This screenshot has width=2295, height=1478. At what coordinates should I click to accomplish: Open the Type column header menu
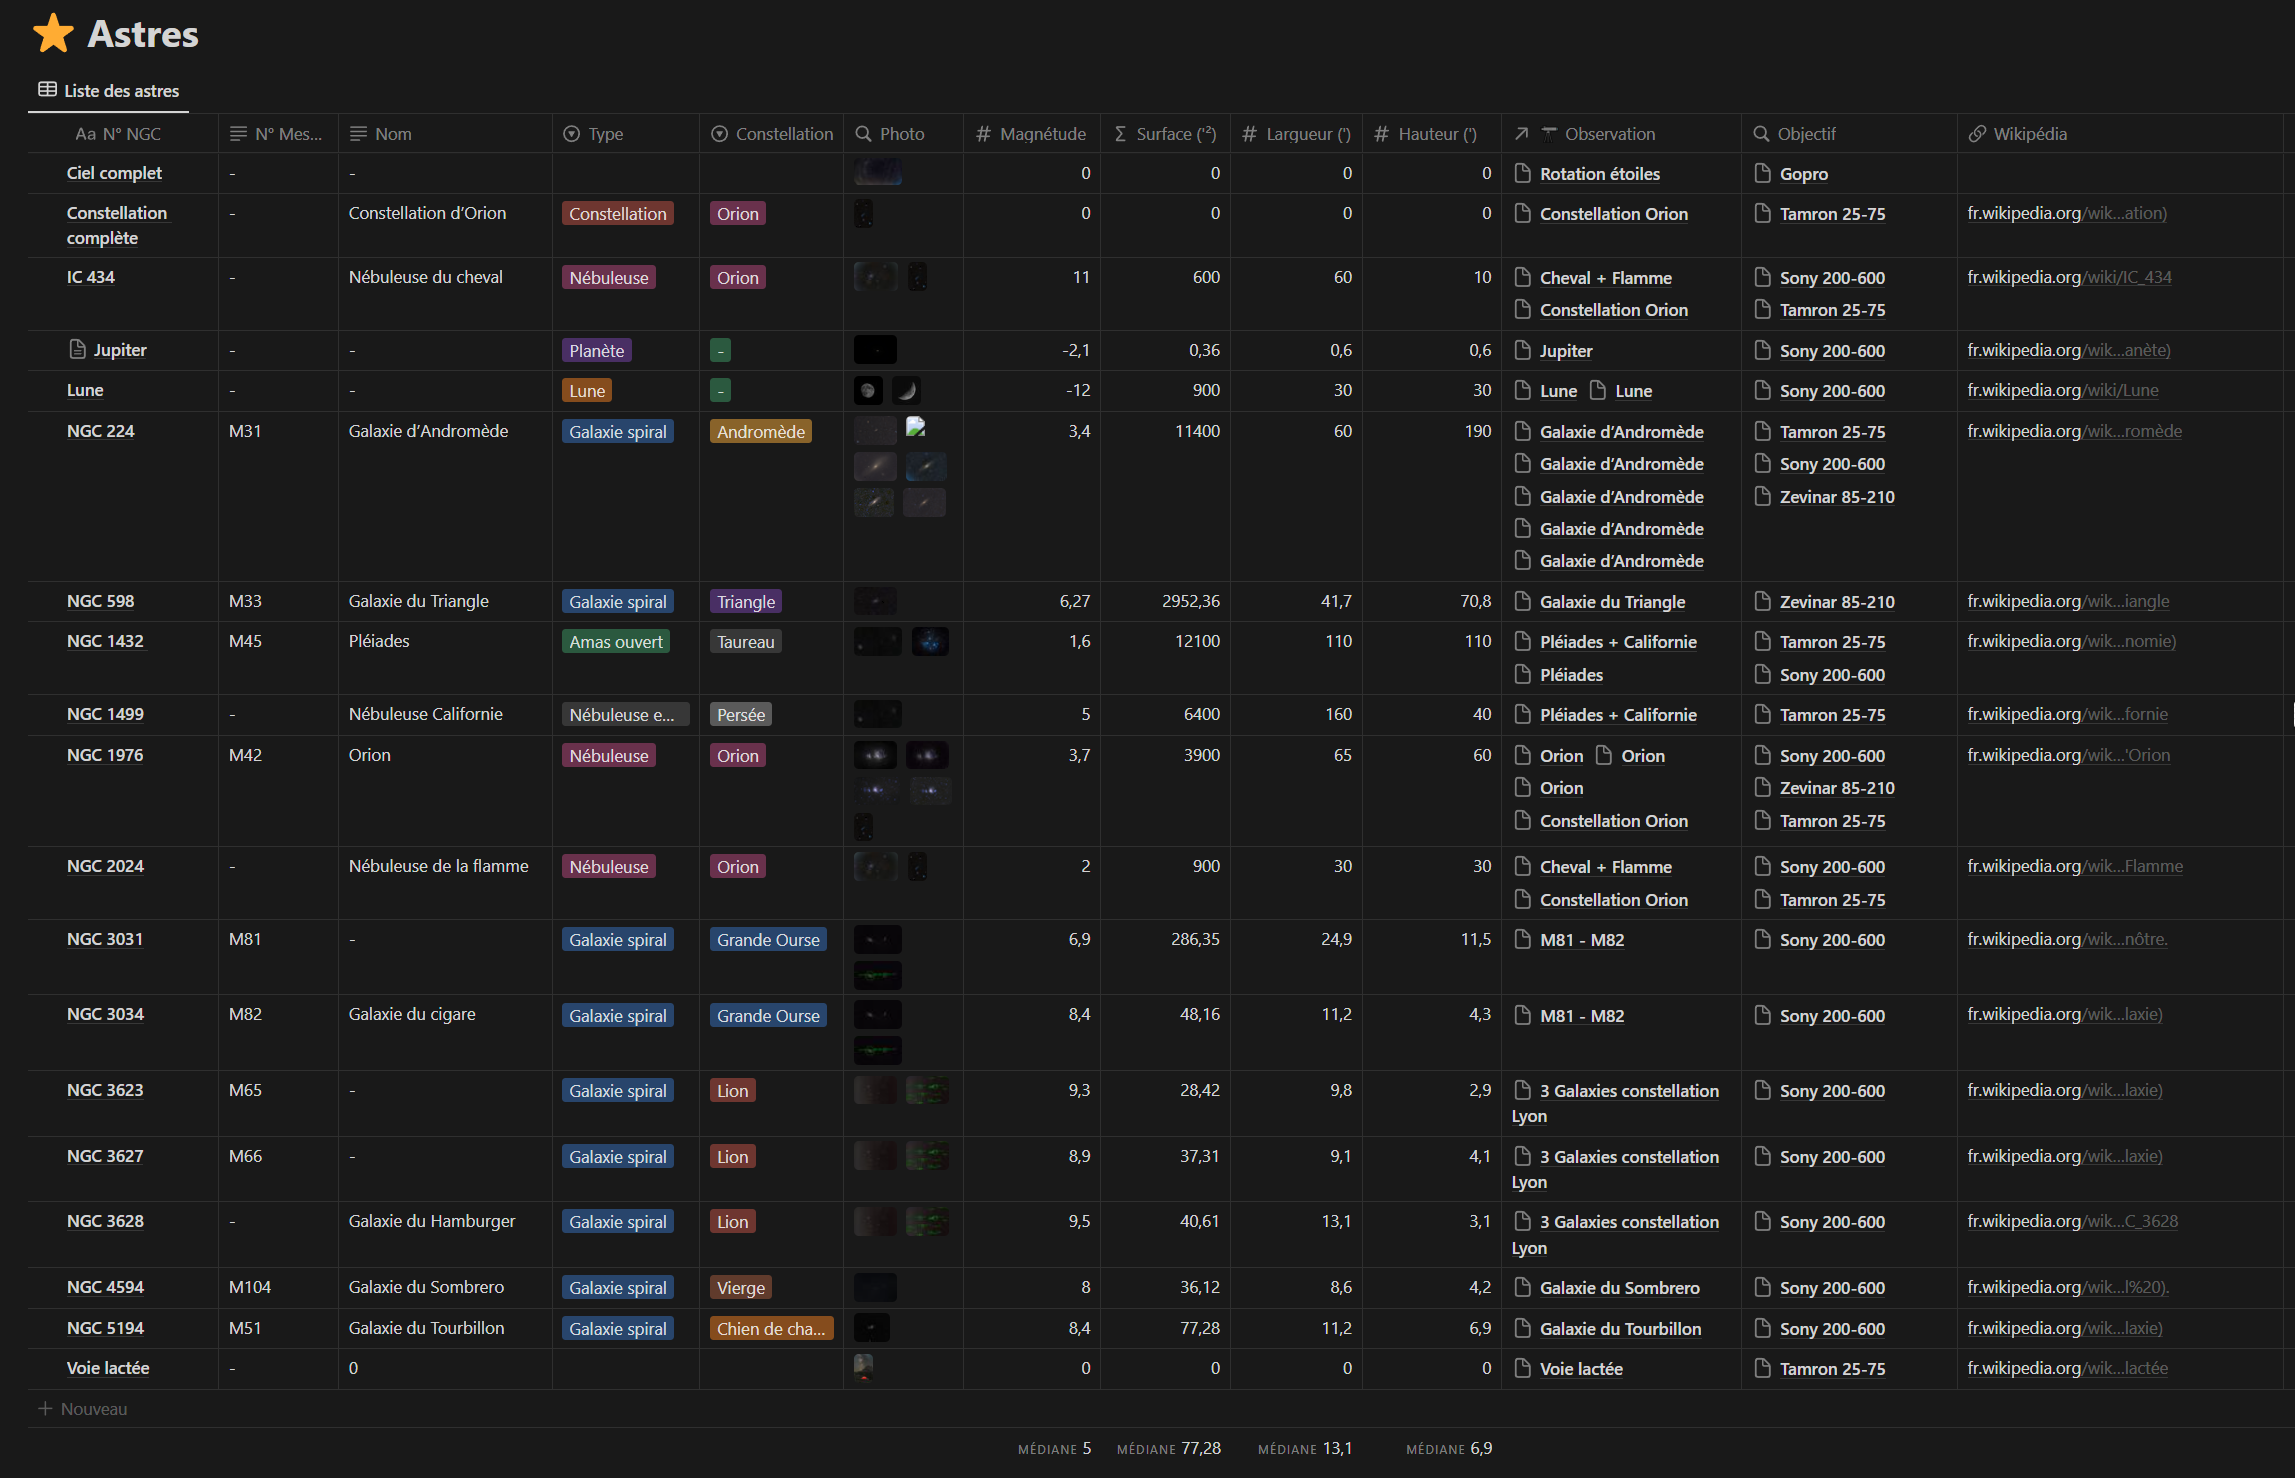605,134
